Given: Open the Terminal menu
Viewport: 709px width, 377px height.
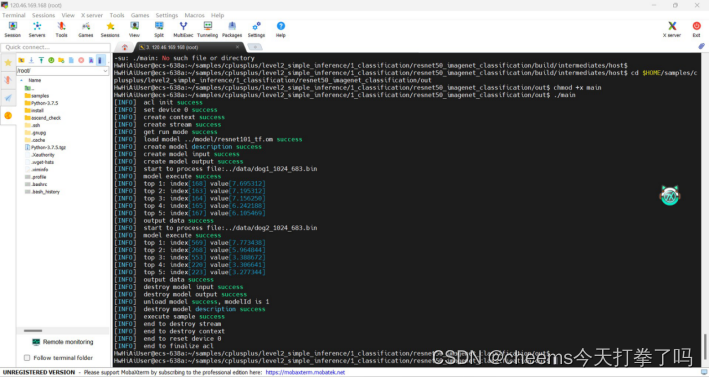Looking at the screenshot, I should pyautogui.click(x=14, y=15).
